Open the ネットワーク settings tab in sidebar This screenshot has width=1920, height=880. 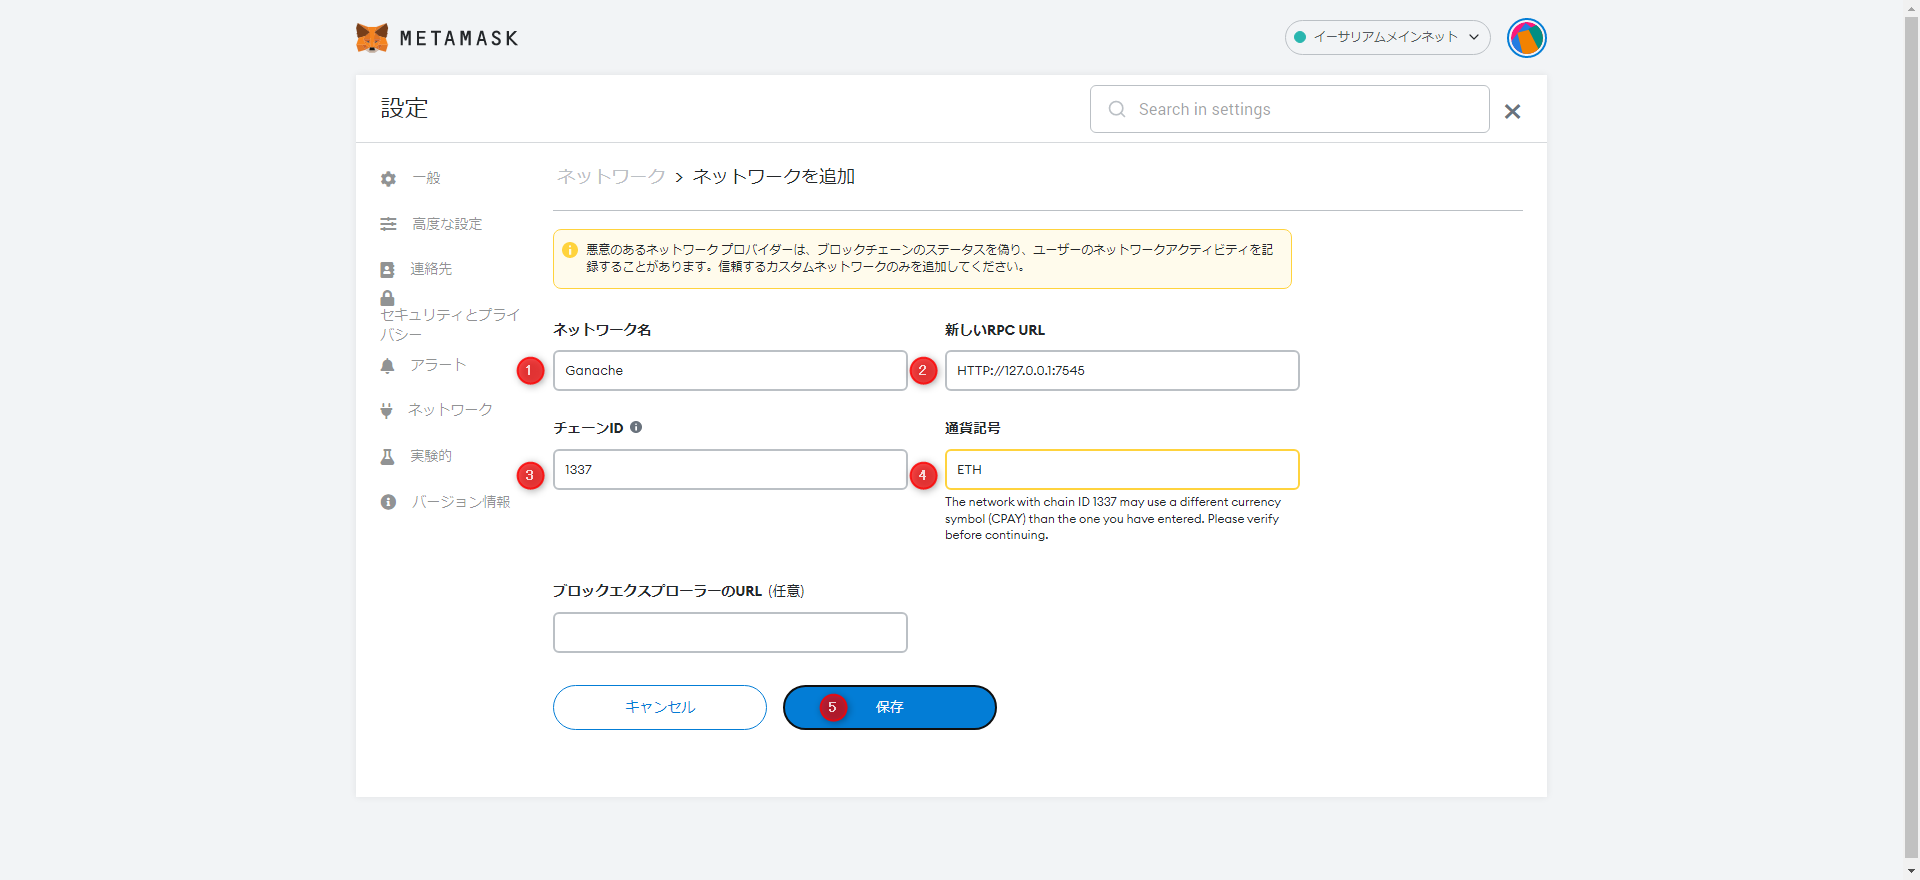point(449,410)
